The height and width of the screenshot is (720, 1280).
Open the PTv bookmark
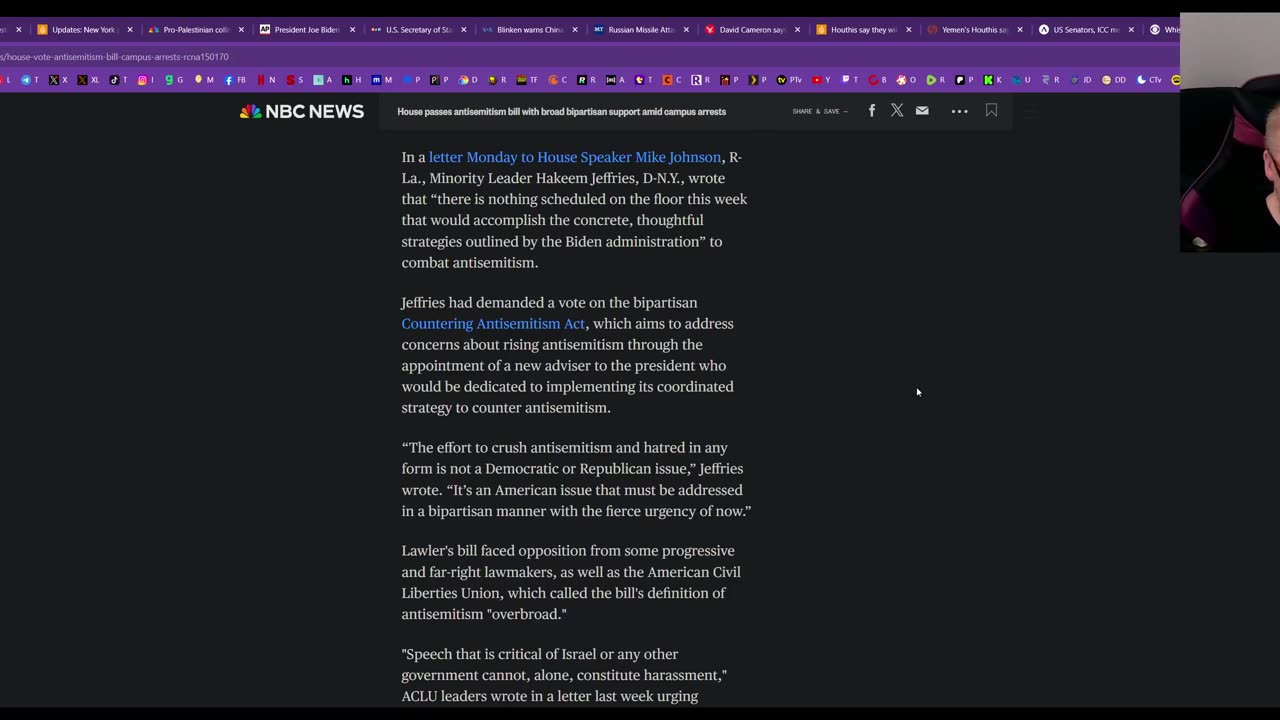coord(789,80)
